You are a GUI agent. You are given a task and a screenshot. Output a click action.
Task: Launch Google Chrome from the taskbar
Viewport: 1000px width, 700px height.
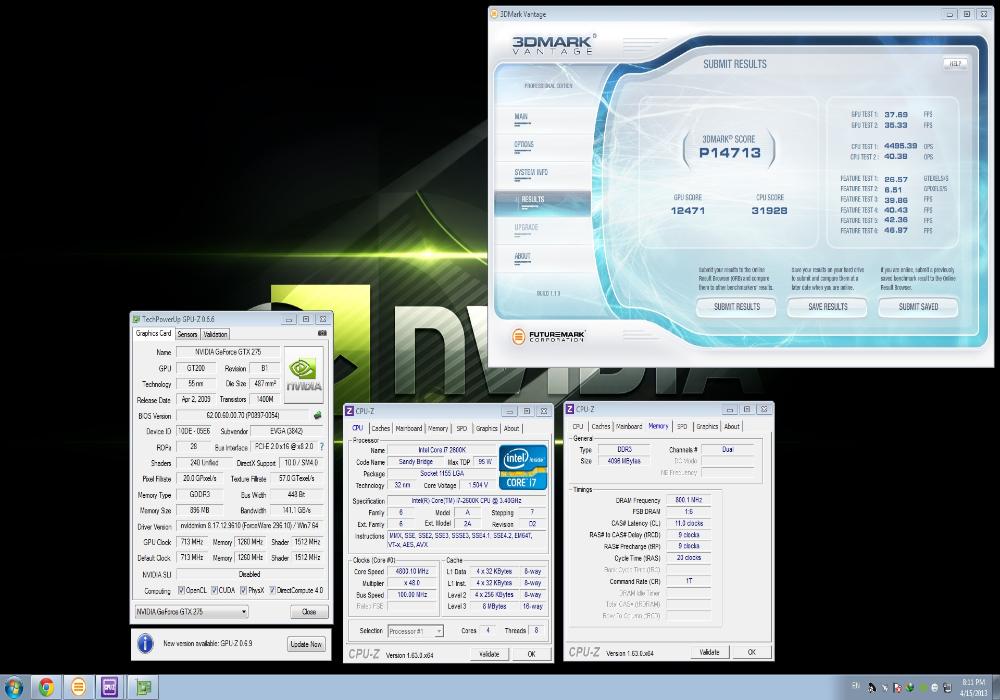[45, 687]
